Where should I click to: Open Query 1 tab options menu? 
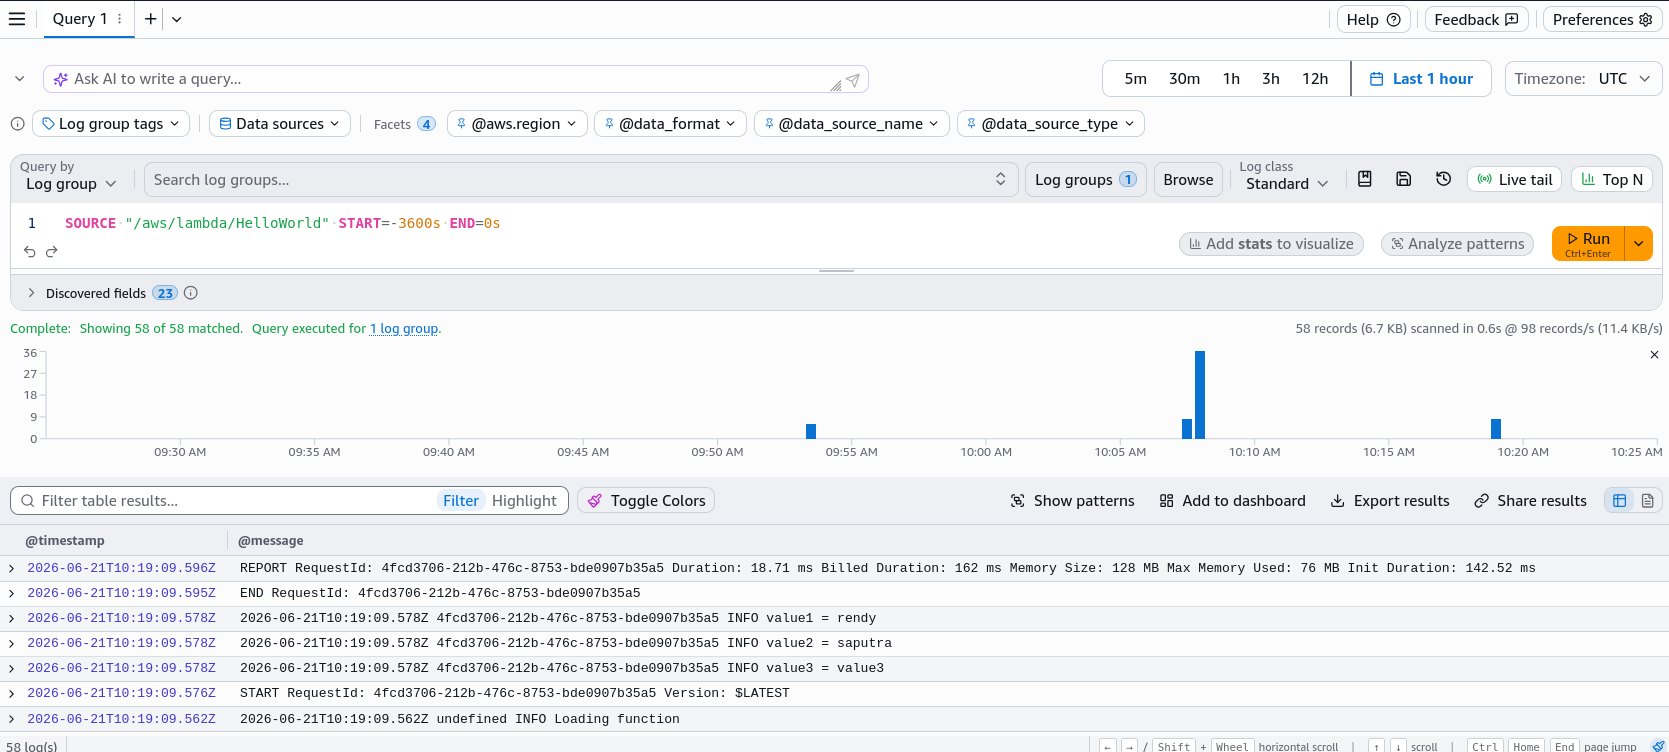(120, 19)
